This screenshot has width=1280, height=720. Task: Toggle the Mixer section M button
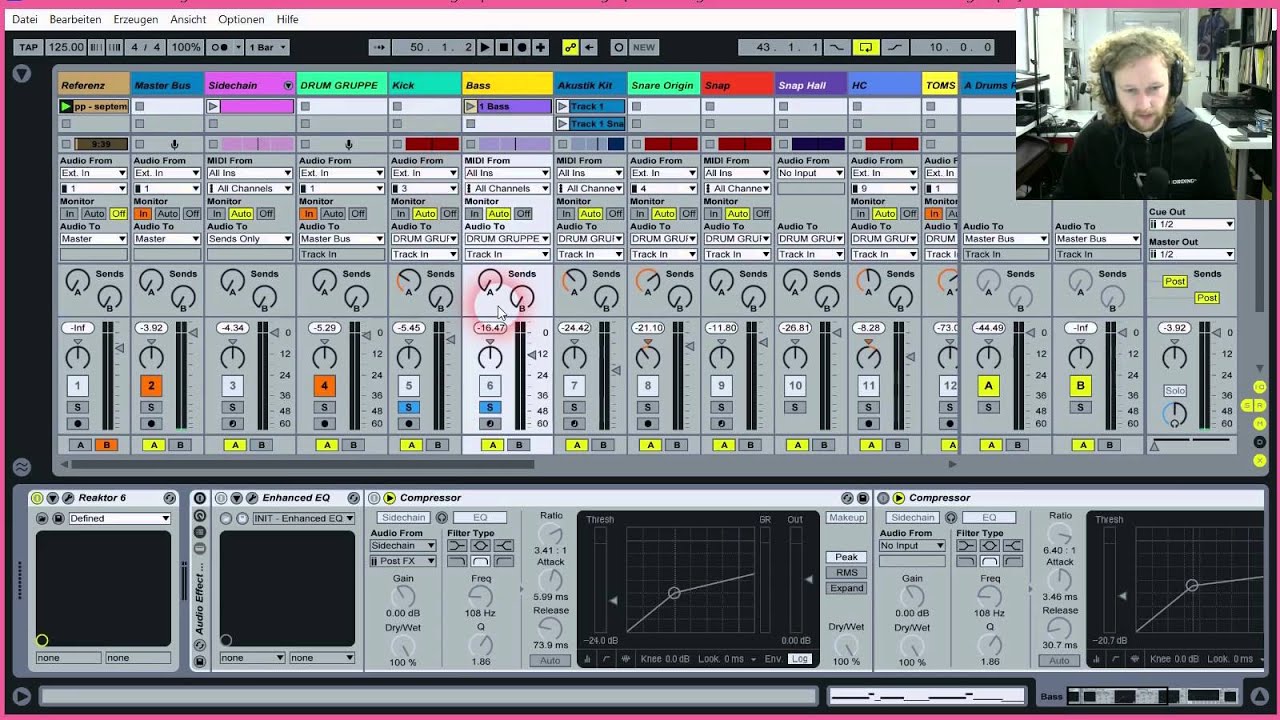(1260, 423)
